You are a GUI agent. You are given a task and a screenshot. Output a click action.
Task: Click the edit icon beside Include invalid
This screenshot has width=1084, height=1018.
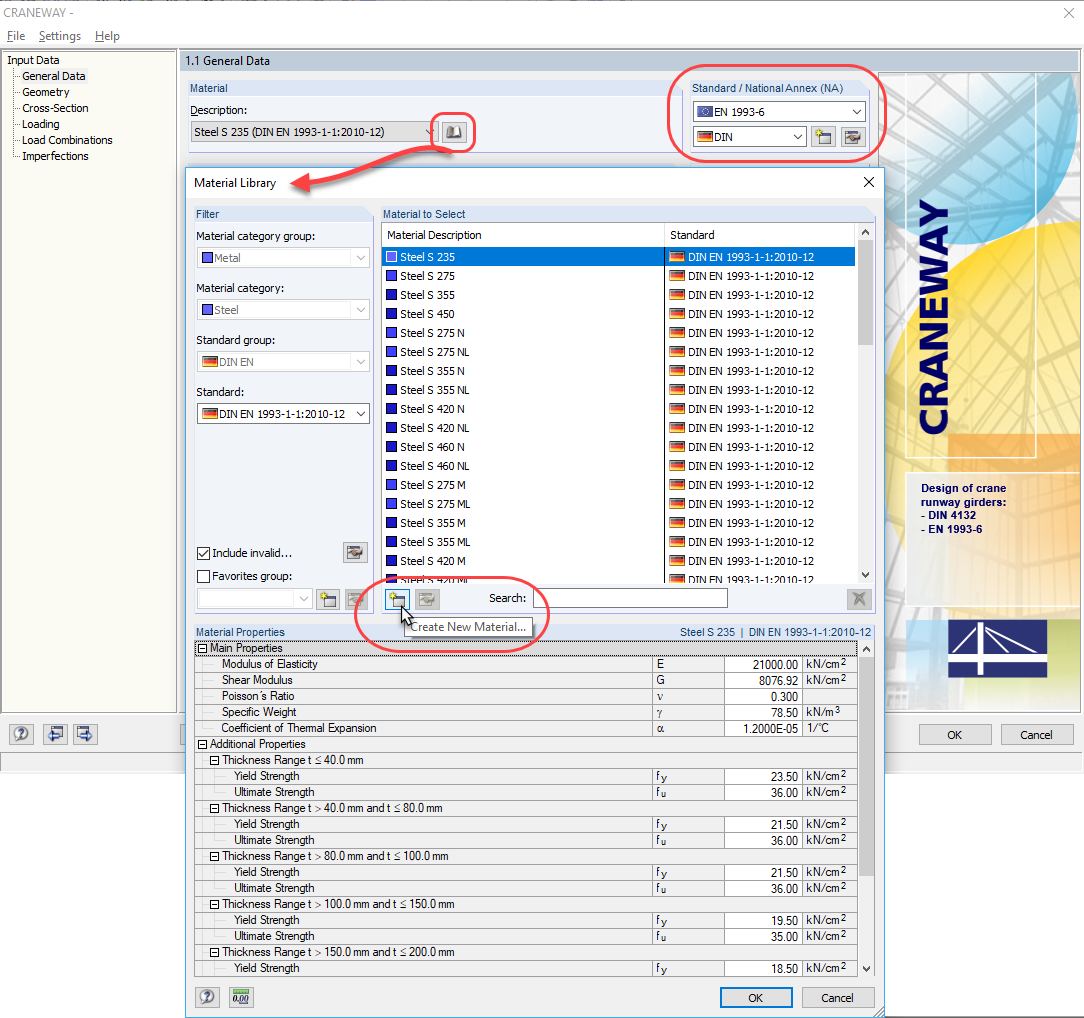point(355,553)
